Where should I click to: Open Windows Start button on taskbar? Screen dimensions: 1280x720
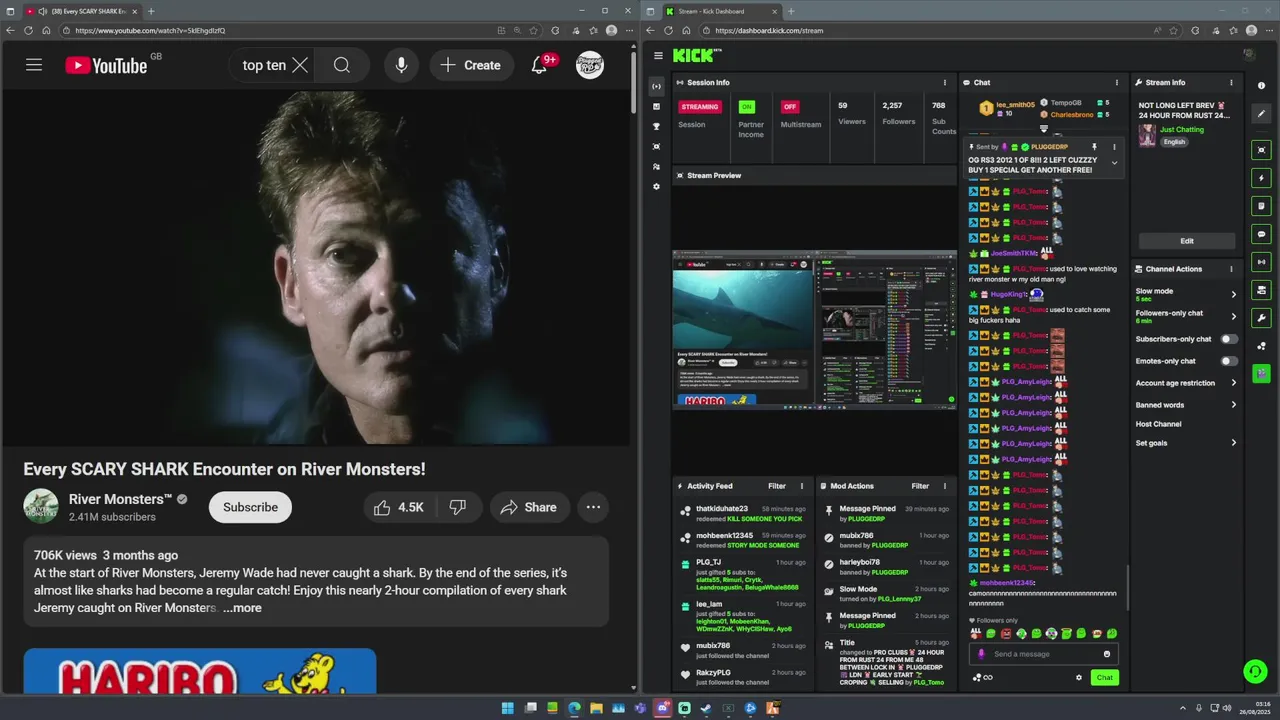pos(507,708)
